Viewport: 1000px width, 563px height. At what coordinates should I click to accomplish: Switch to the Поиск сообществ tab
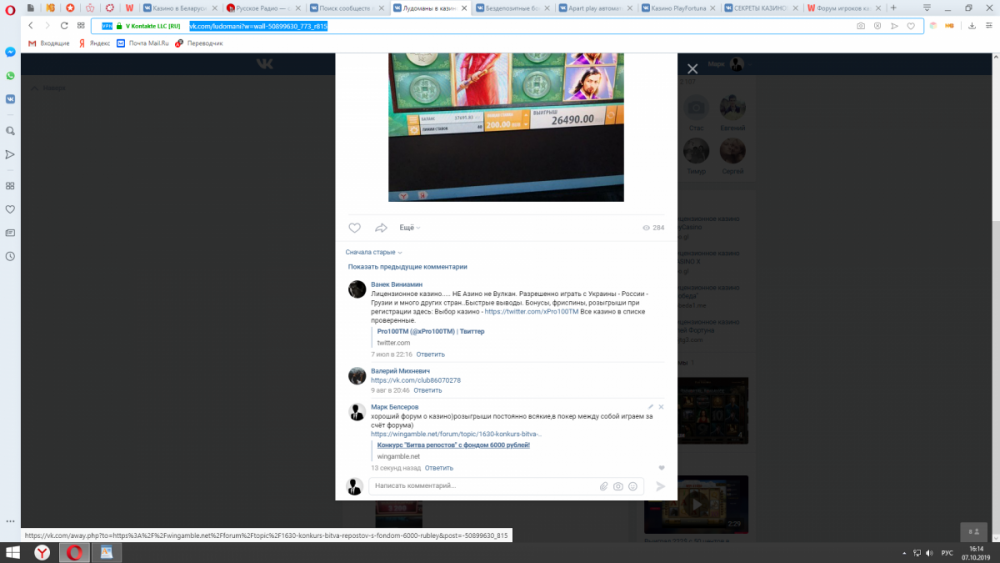[344, 8]
